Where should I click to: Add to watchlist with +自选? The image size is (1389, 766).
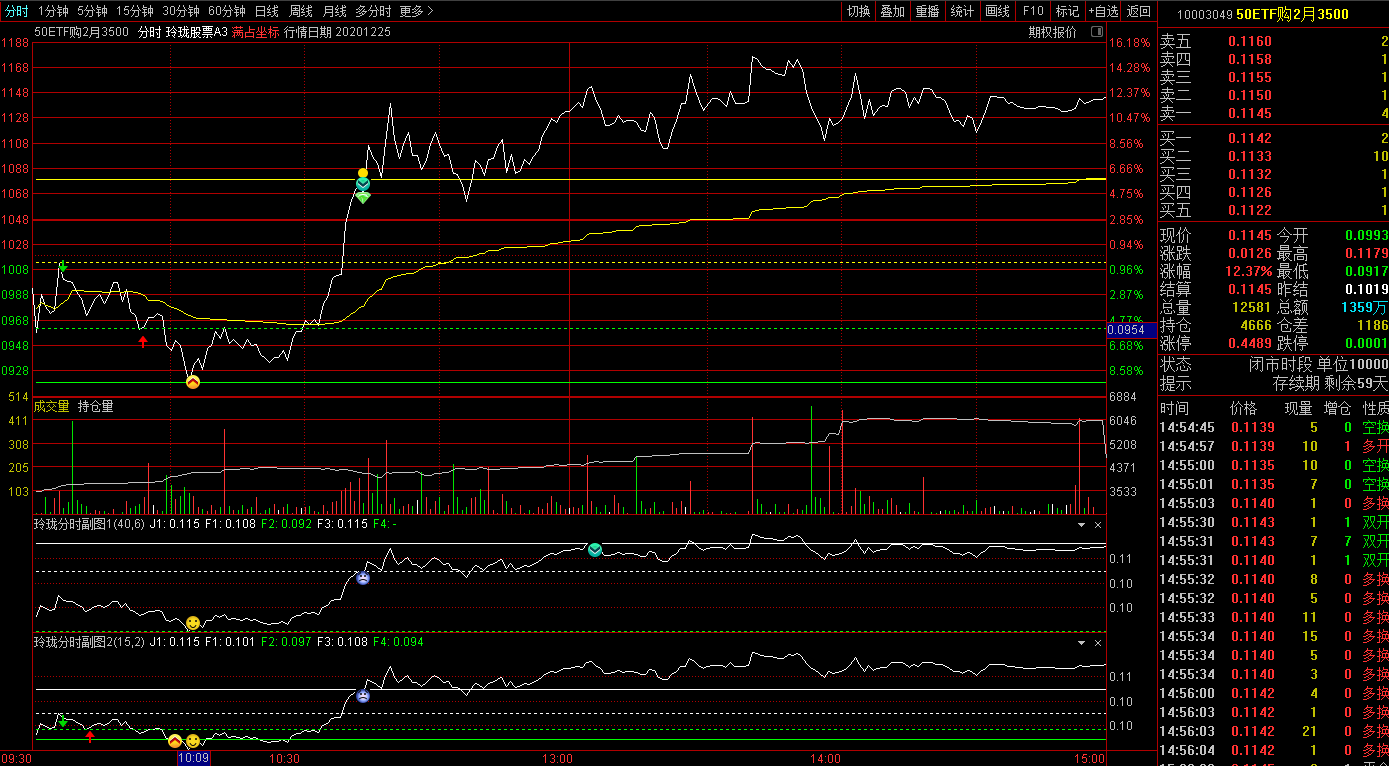1103,11
